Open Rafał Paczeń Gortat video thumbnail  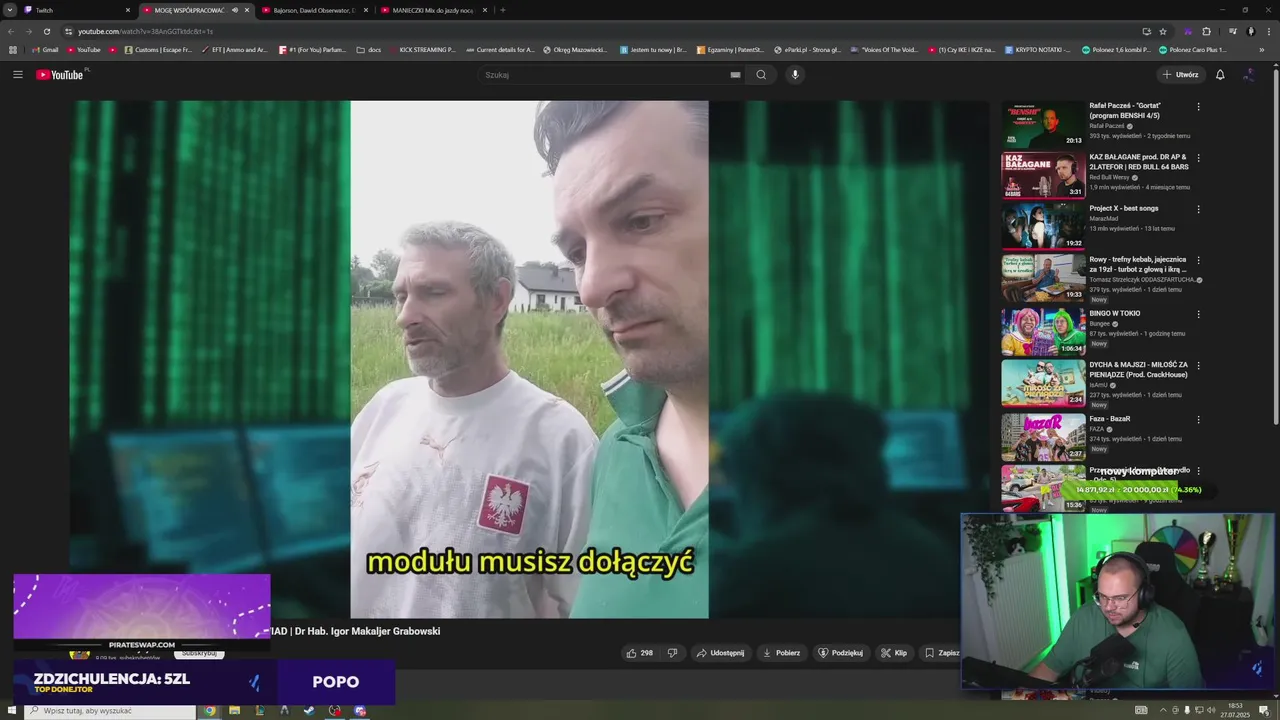click(x=1043, y=124)
